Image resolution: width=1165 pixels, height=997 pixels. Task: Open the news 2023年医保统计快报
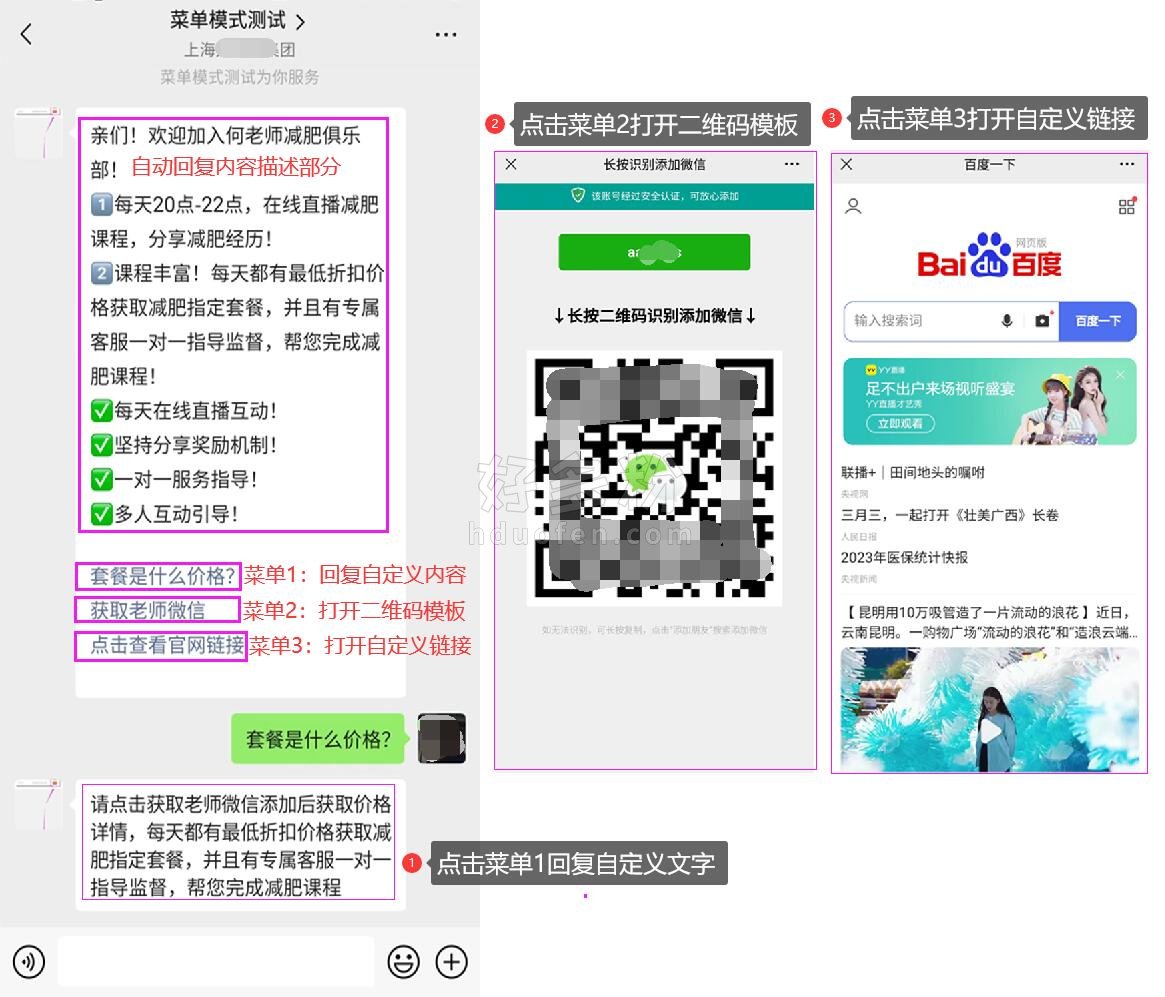coord(904,557)
